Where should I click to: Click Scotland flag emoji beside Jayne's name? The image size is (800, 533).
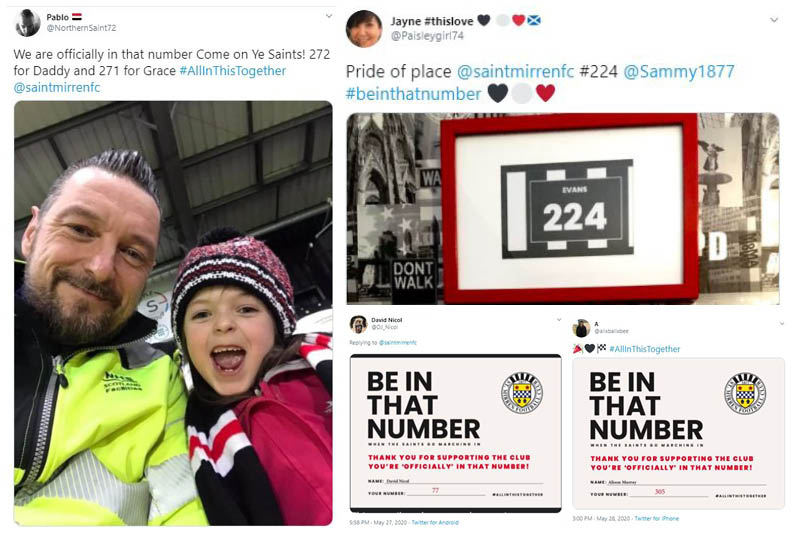(534, 20)
